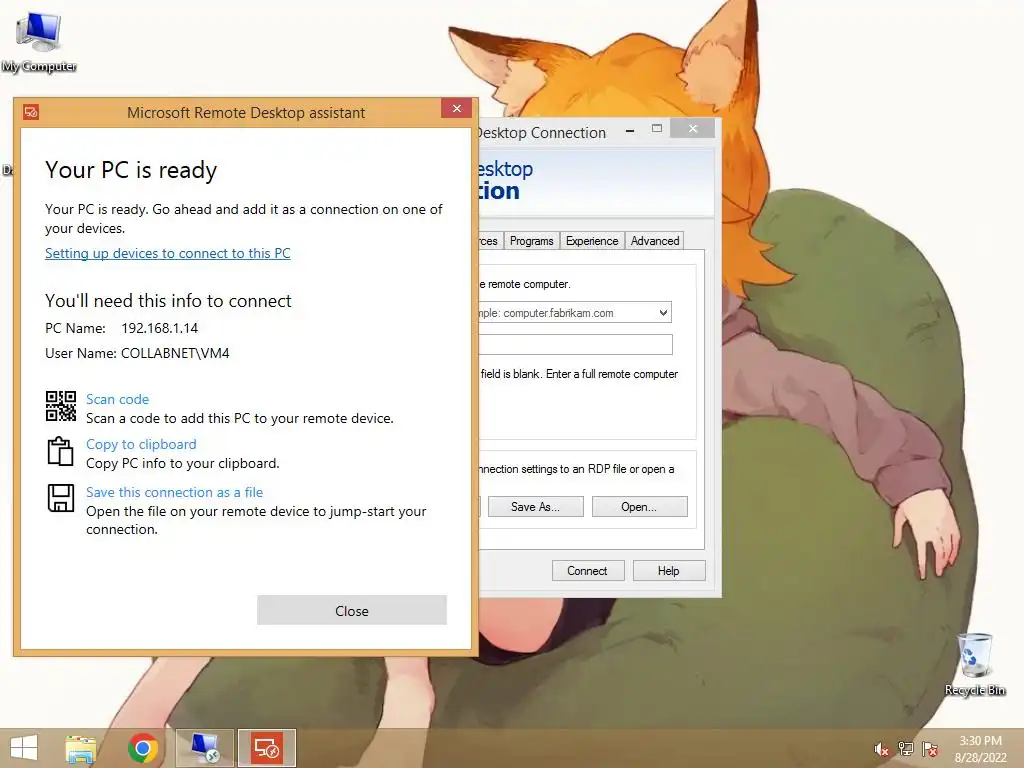Click Save As button in Remote Desktop Connection
The height and width of the screenshot is (768, 1024).
coord(536,507)
